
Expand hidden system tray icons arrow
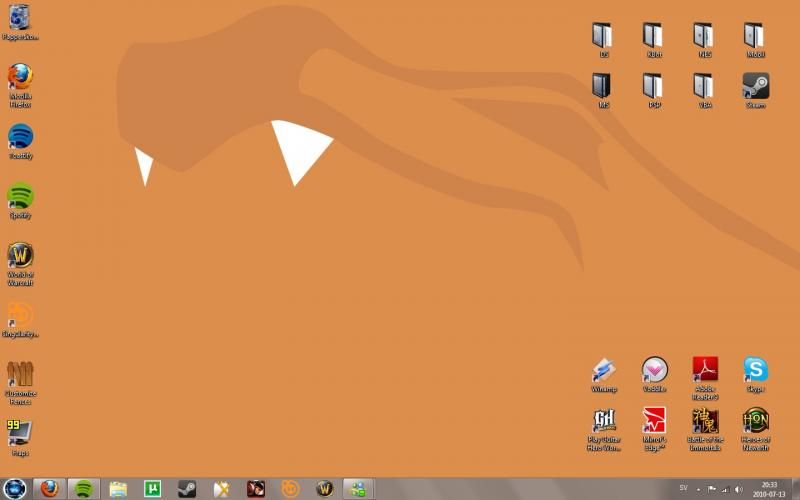pos(698,489)
